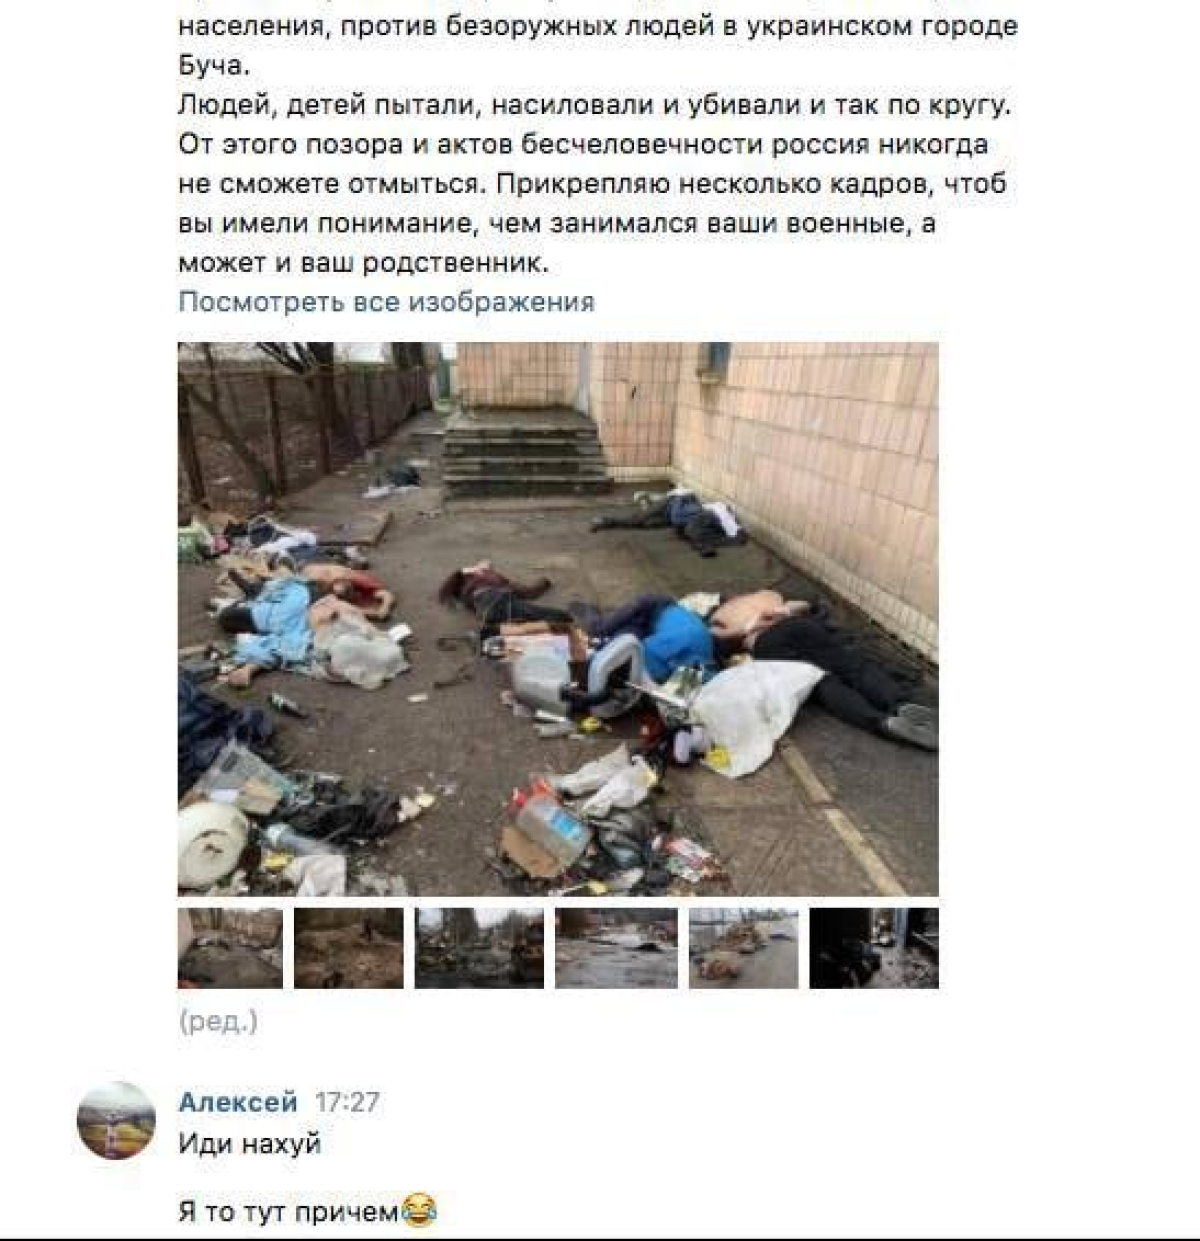This screenshot has width=1200, height=1241.
Task: Open the second small thumbnail under the photo
Action: click(349, 948)
